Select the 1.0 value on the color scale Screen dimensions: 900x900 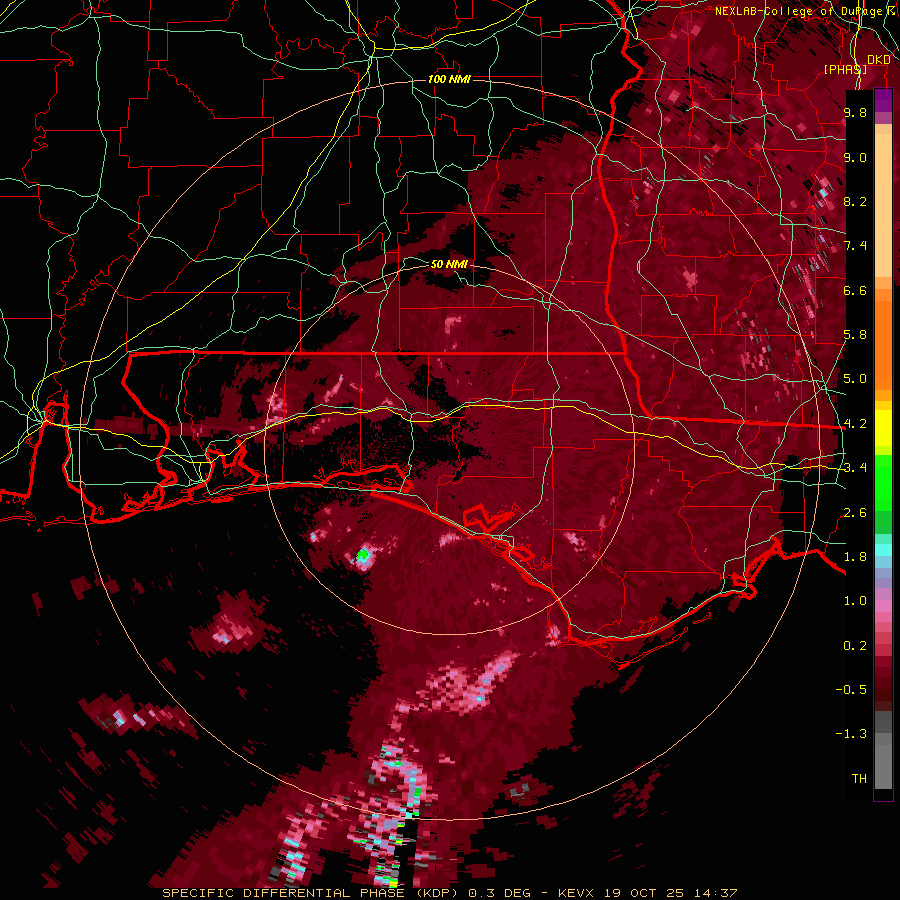[x=855, y=601]
